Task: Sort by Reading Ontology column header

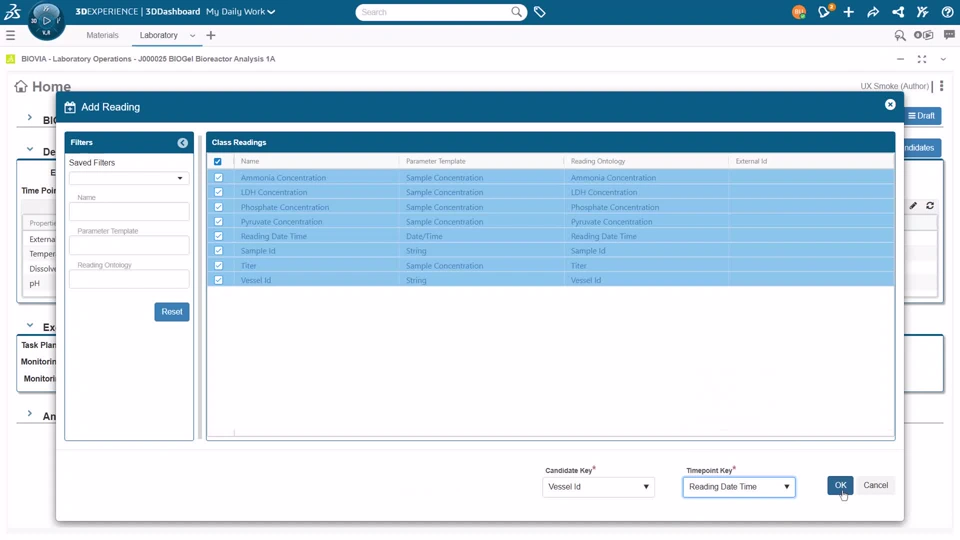Action: pyautogui.click(x=598, y=161)
